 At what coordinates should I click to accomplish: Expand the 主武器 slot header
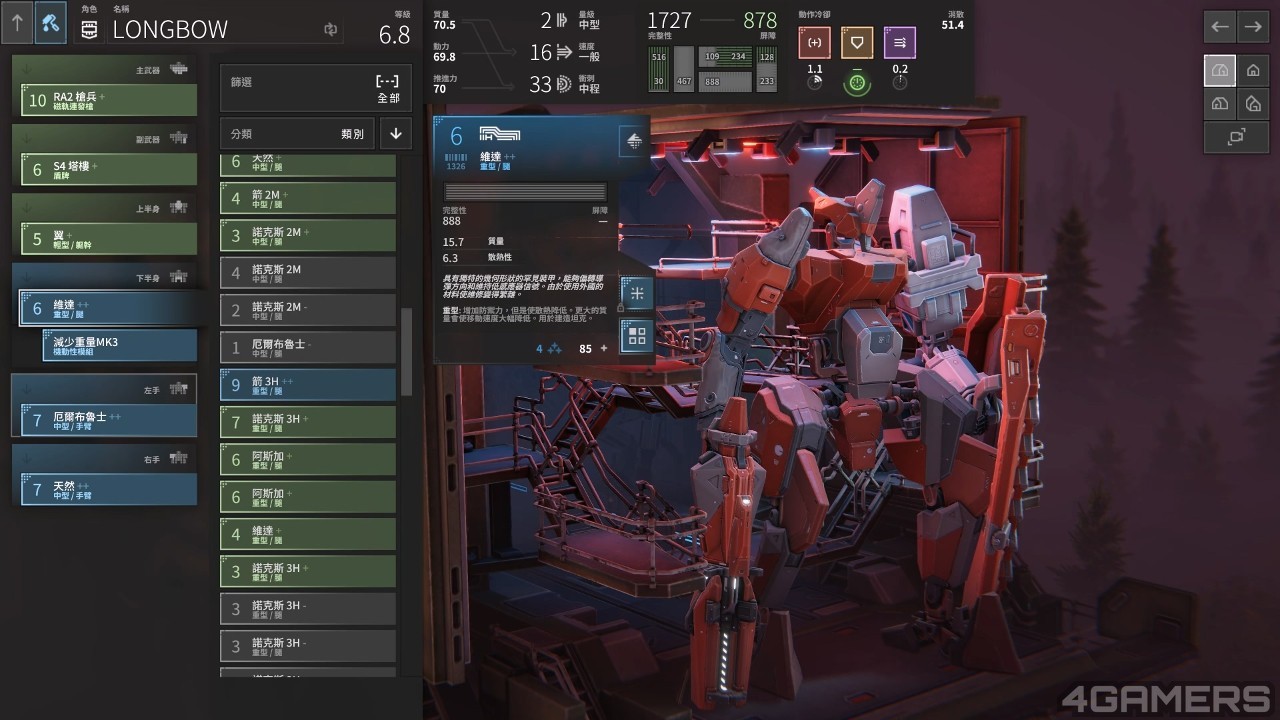(x=105, y=70)
